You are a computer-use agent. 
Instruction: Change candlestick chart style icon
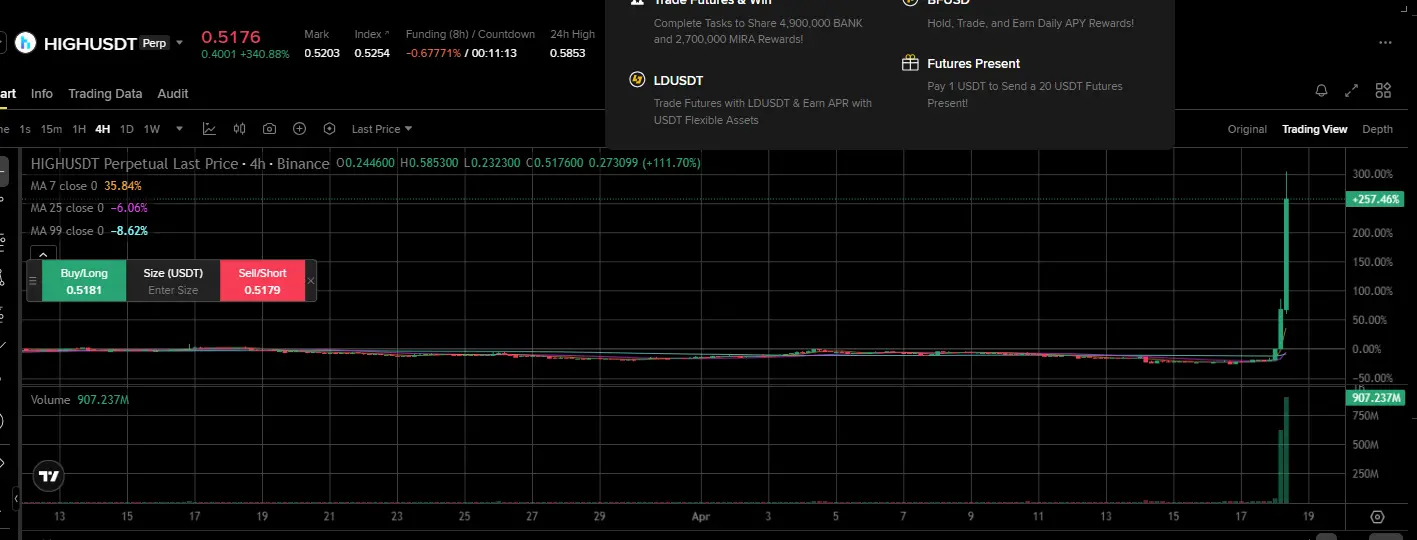239,129
